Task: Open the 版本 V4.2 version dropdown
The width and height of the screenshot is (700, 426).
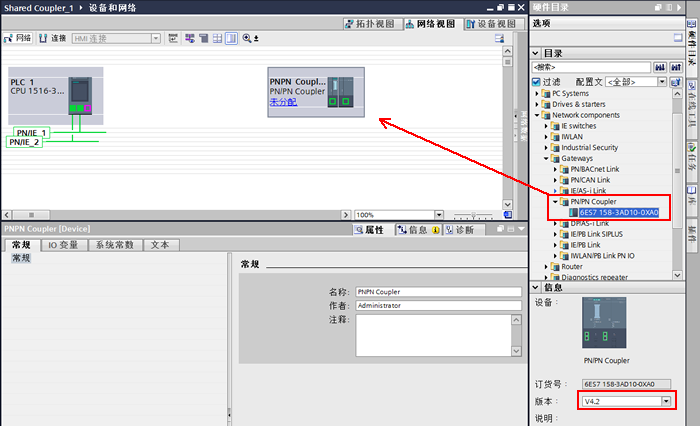Action: click(666, 401)
